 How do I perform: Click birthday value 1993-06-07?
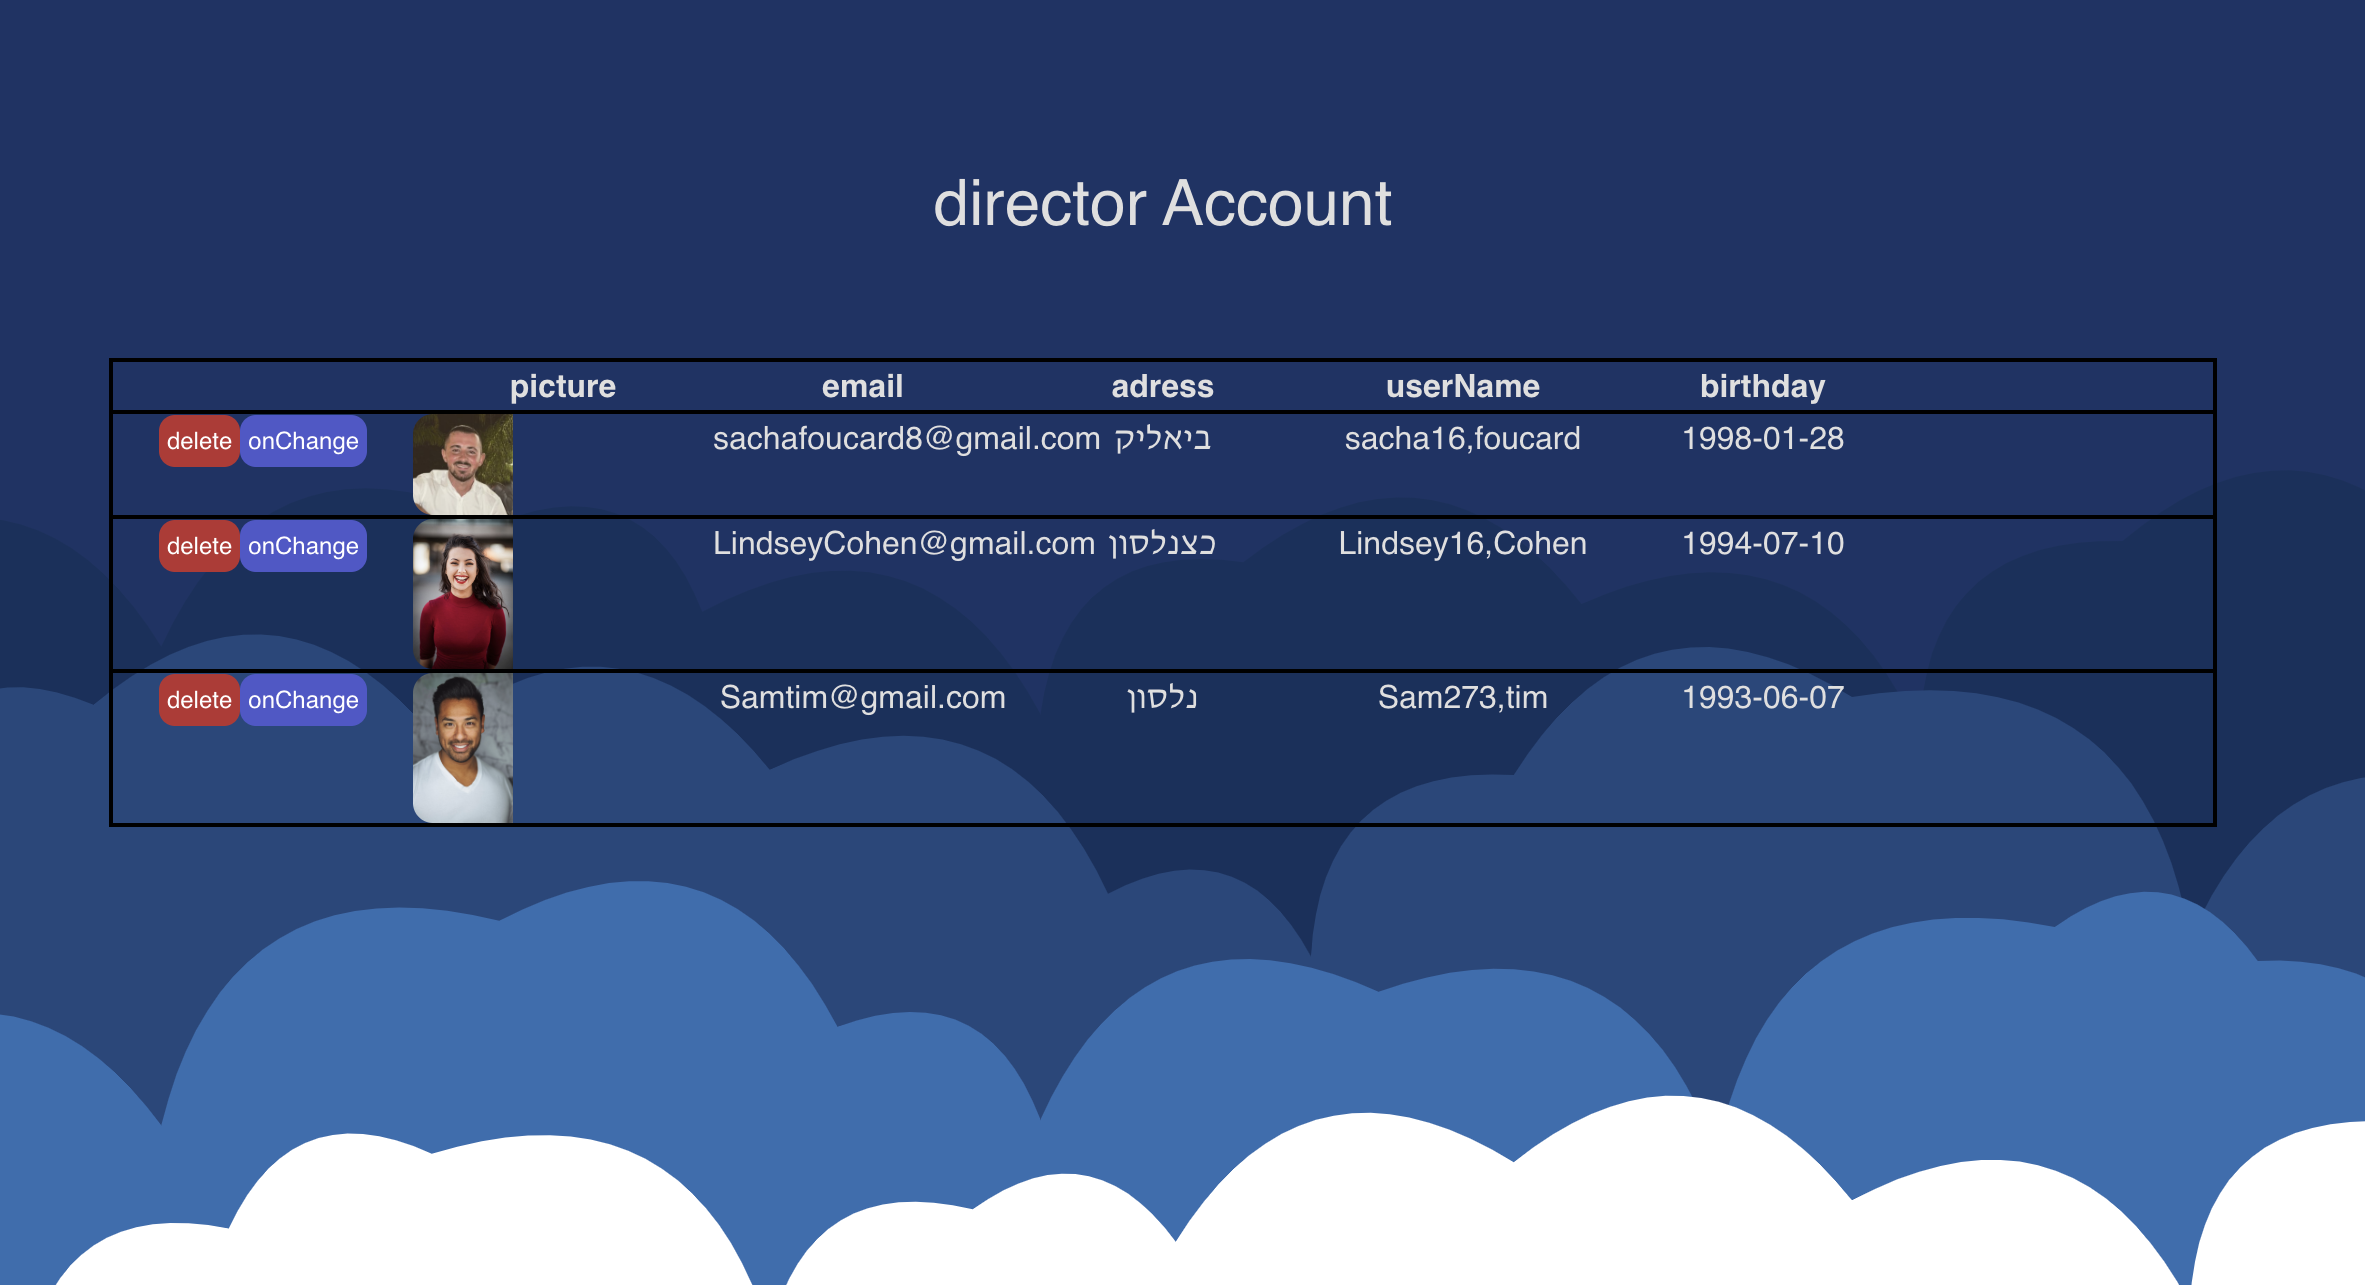1762,698
